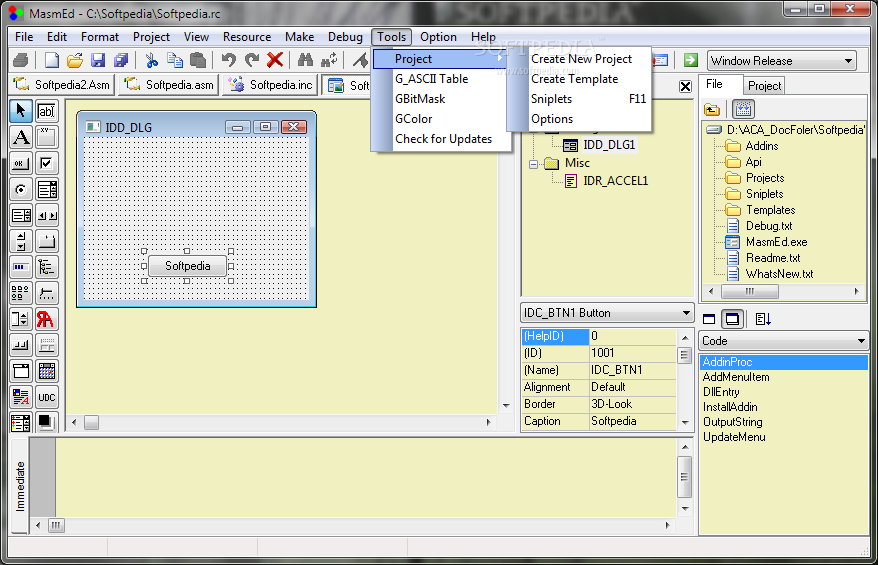
Task: Switch to the Project panel tab
Action: (x=764, y=86)
